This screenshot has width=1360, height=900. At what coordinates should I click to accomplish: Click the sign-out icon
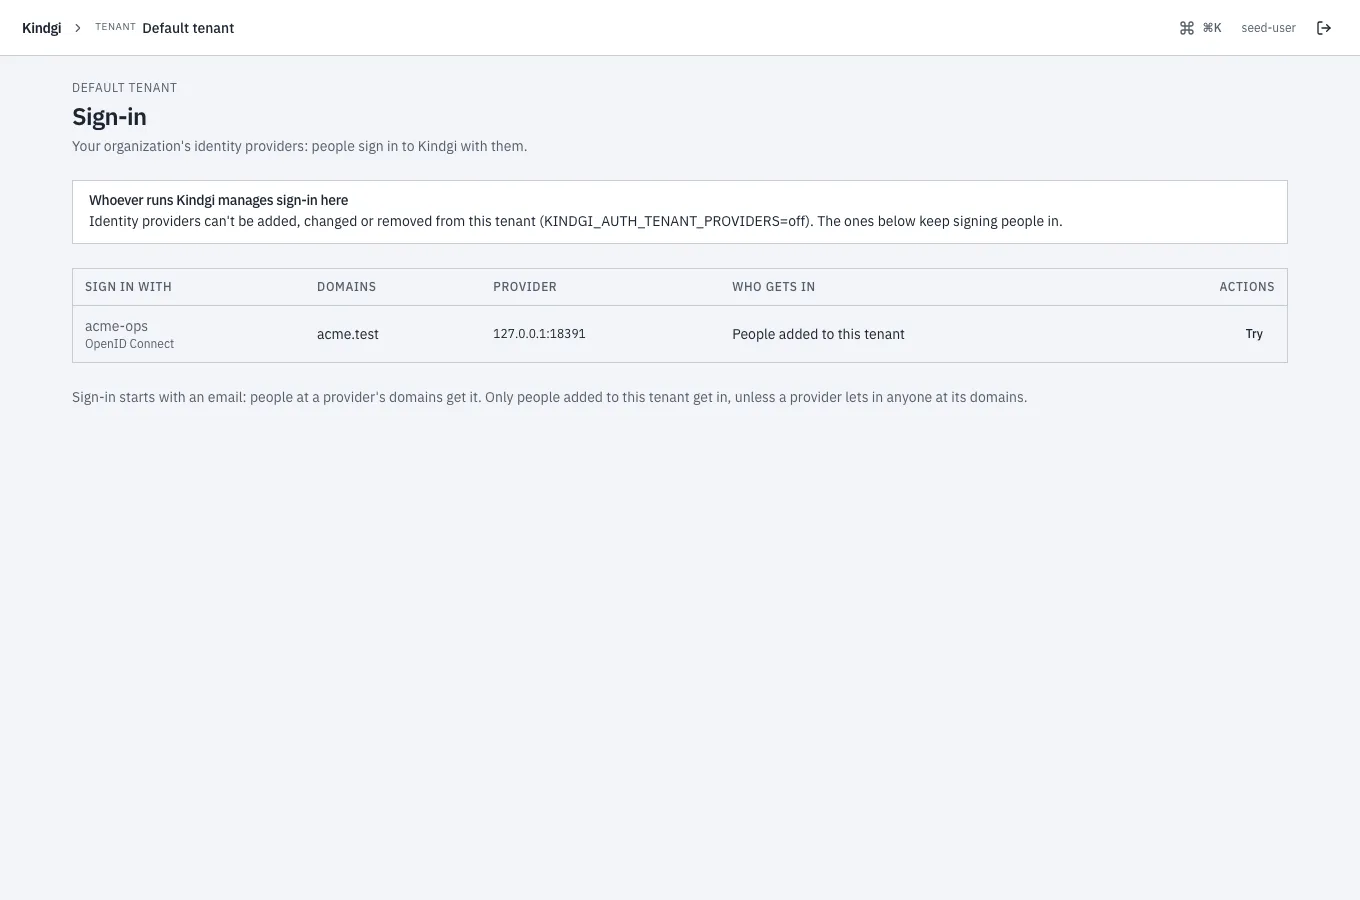[1324, 28]
